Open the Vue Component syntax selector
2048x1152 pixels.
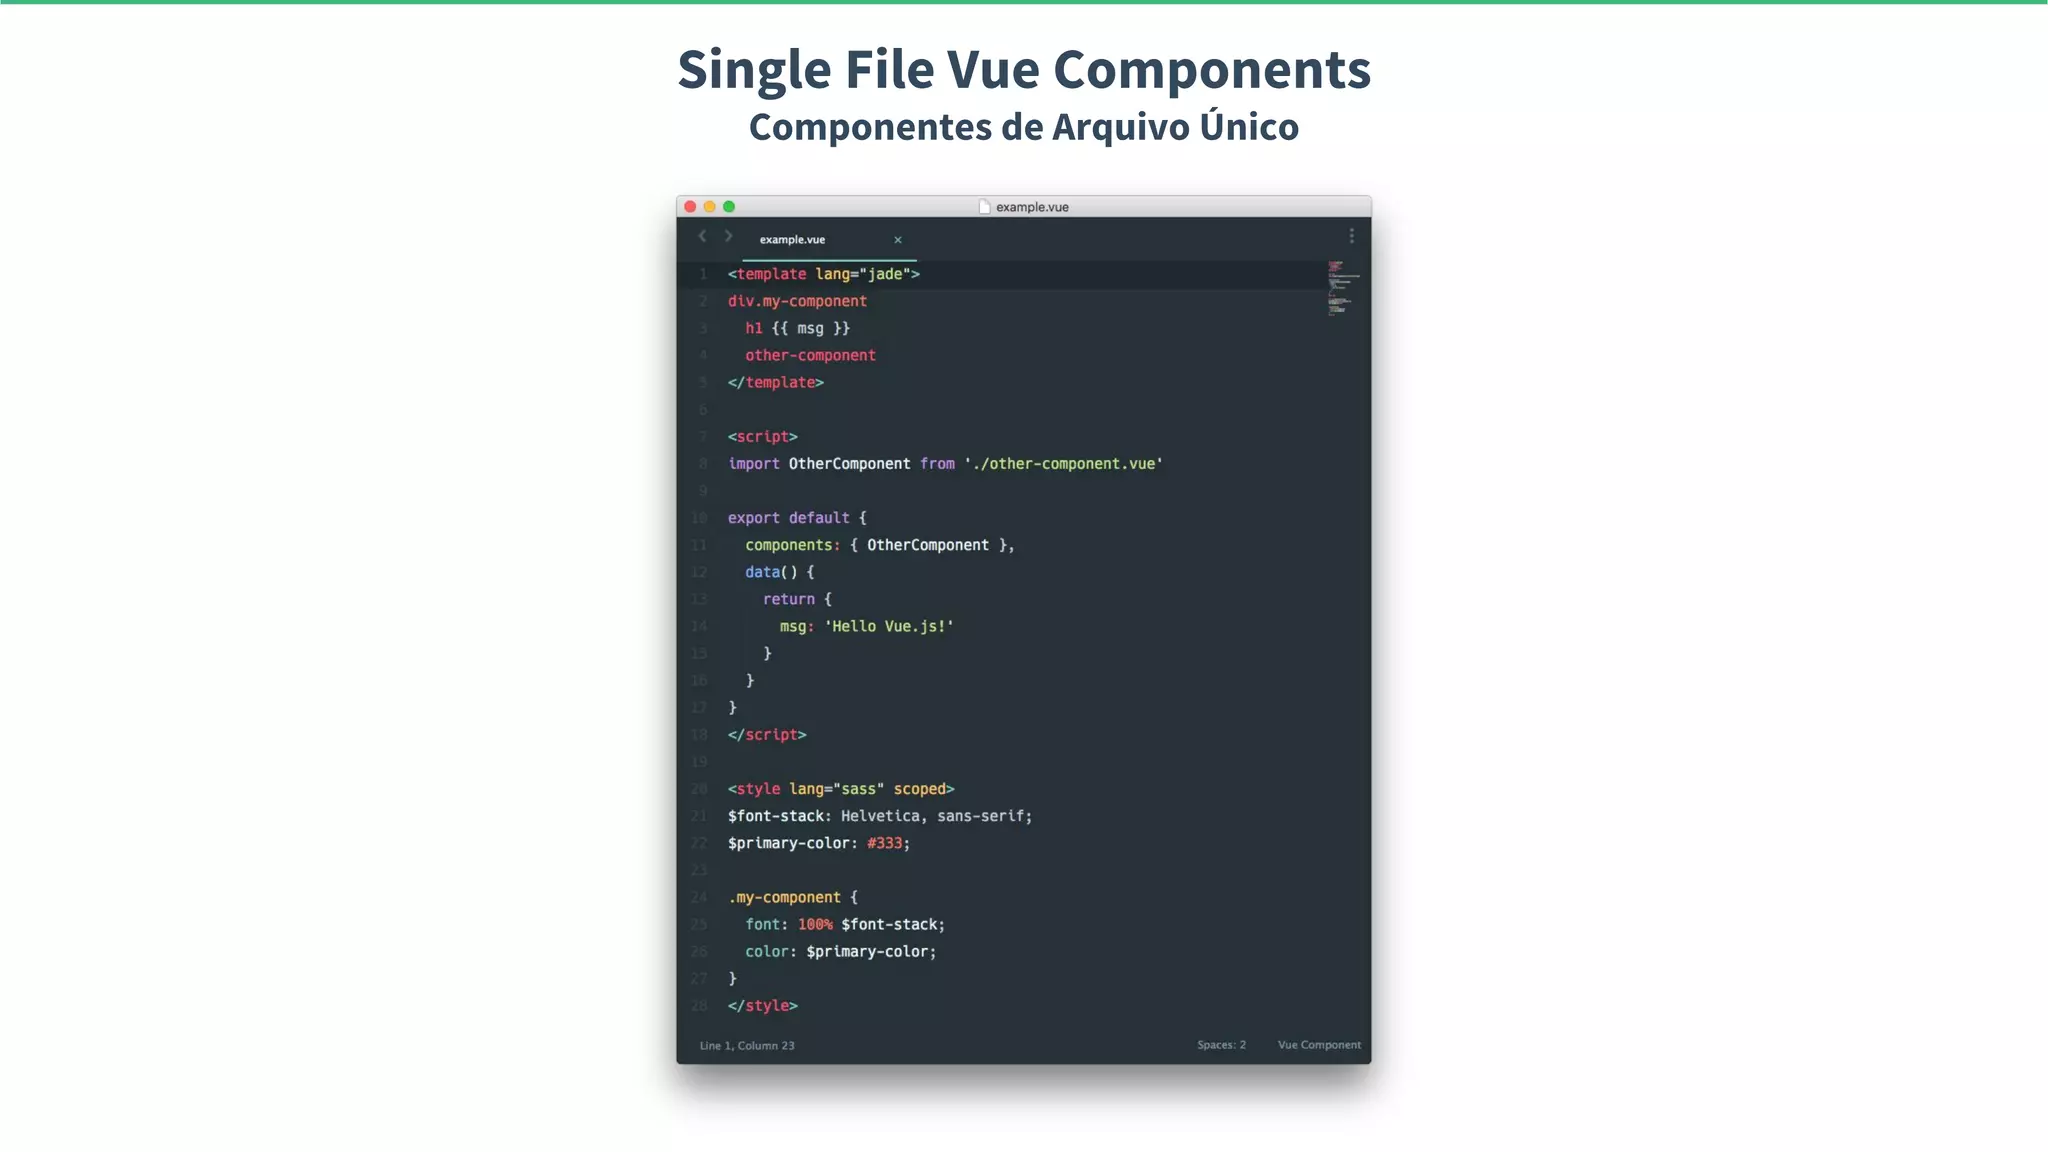point(1319,1045)
